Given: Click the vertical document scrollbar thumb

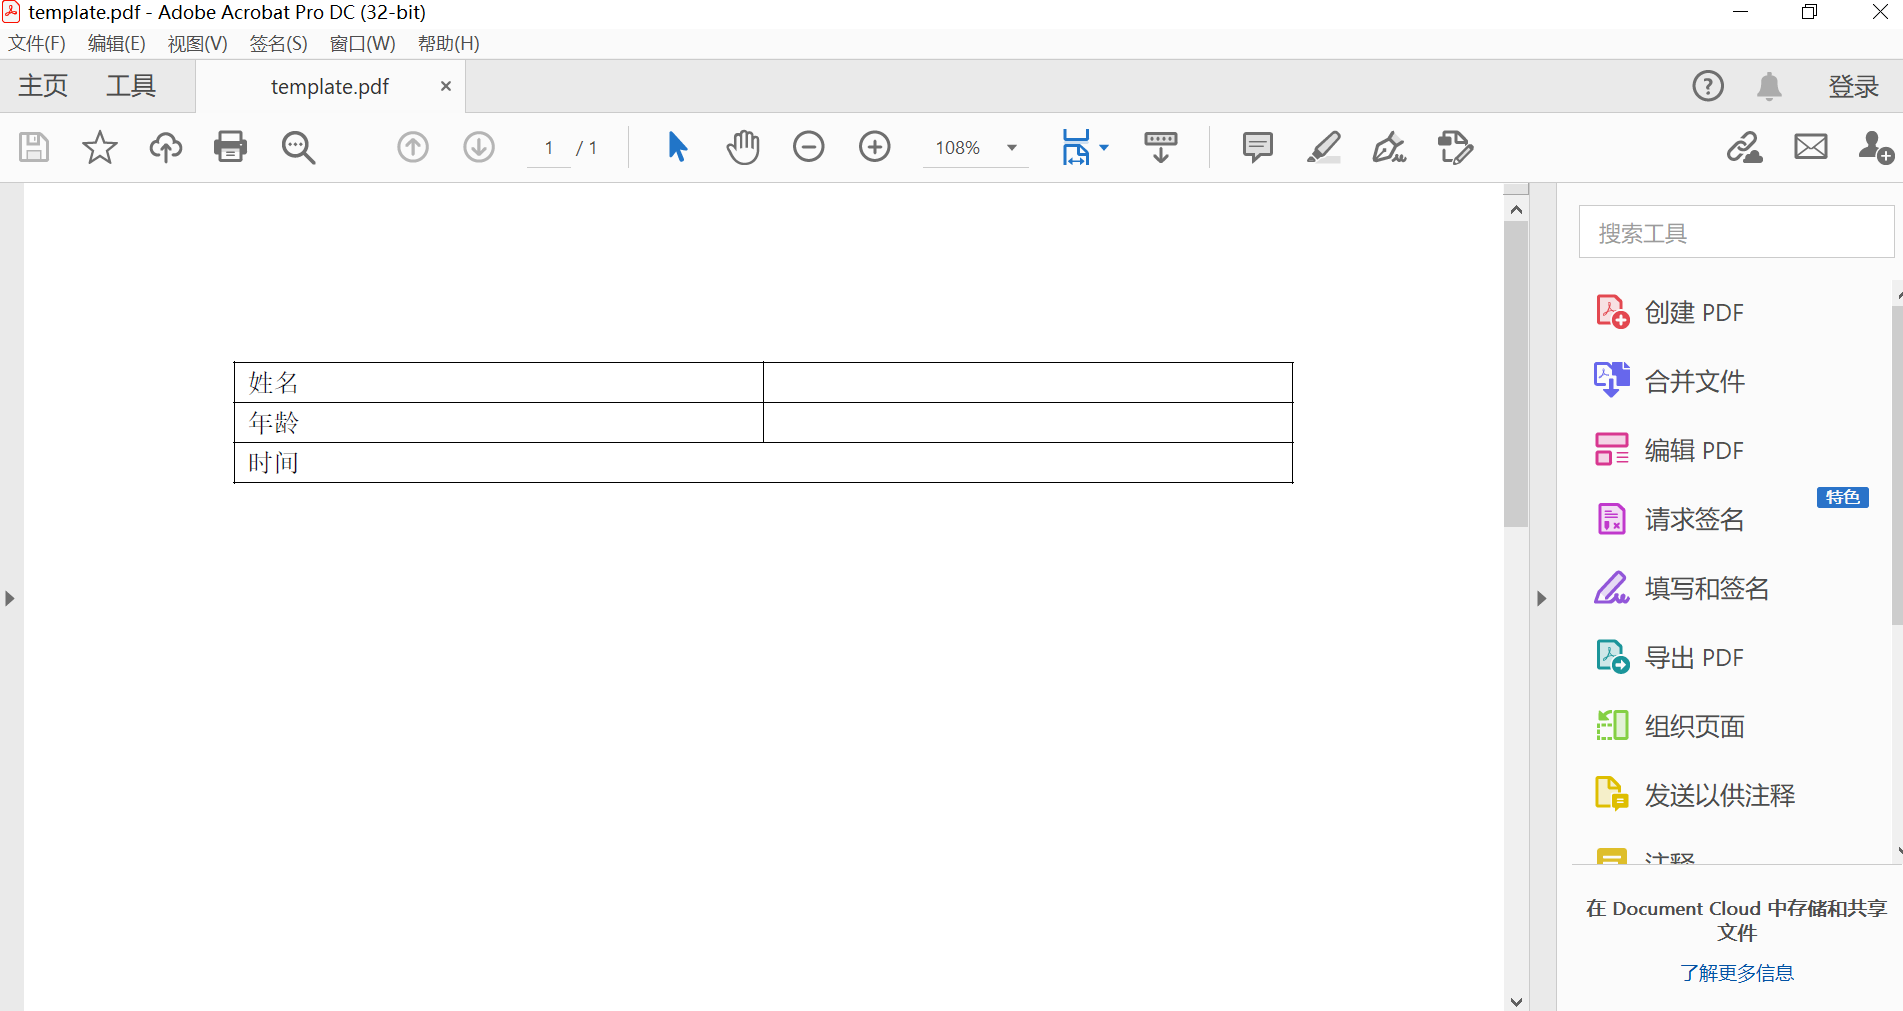Looking at the screenshot, I should point(1516,374).
